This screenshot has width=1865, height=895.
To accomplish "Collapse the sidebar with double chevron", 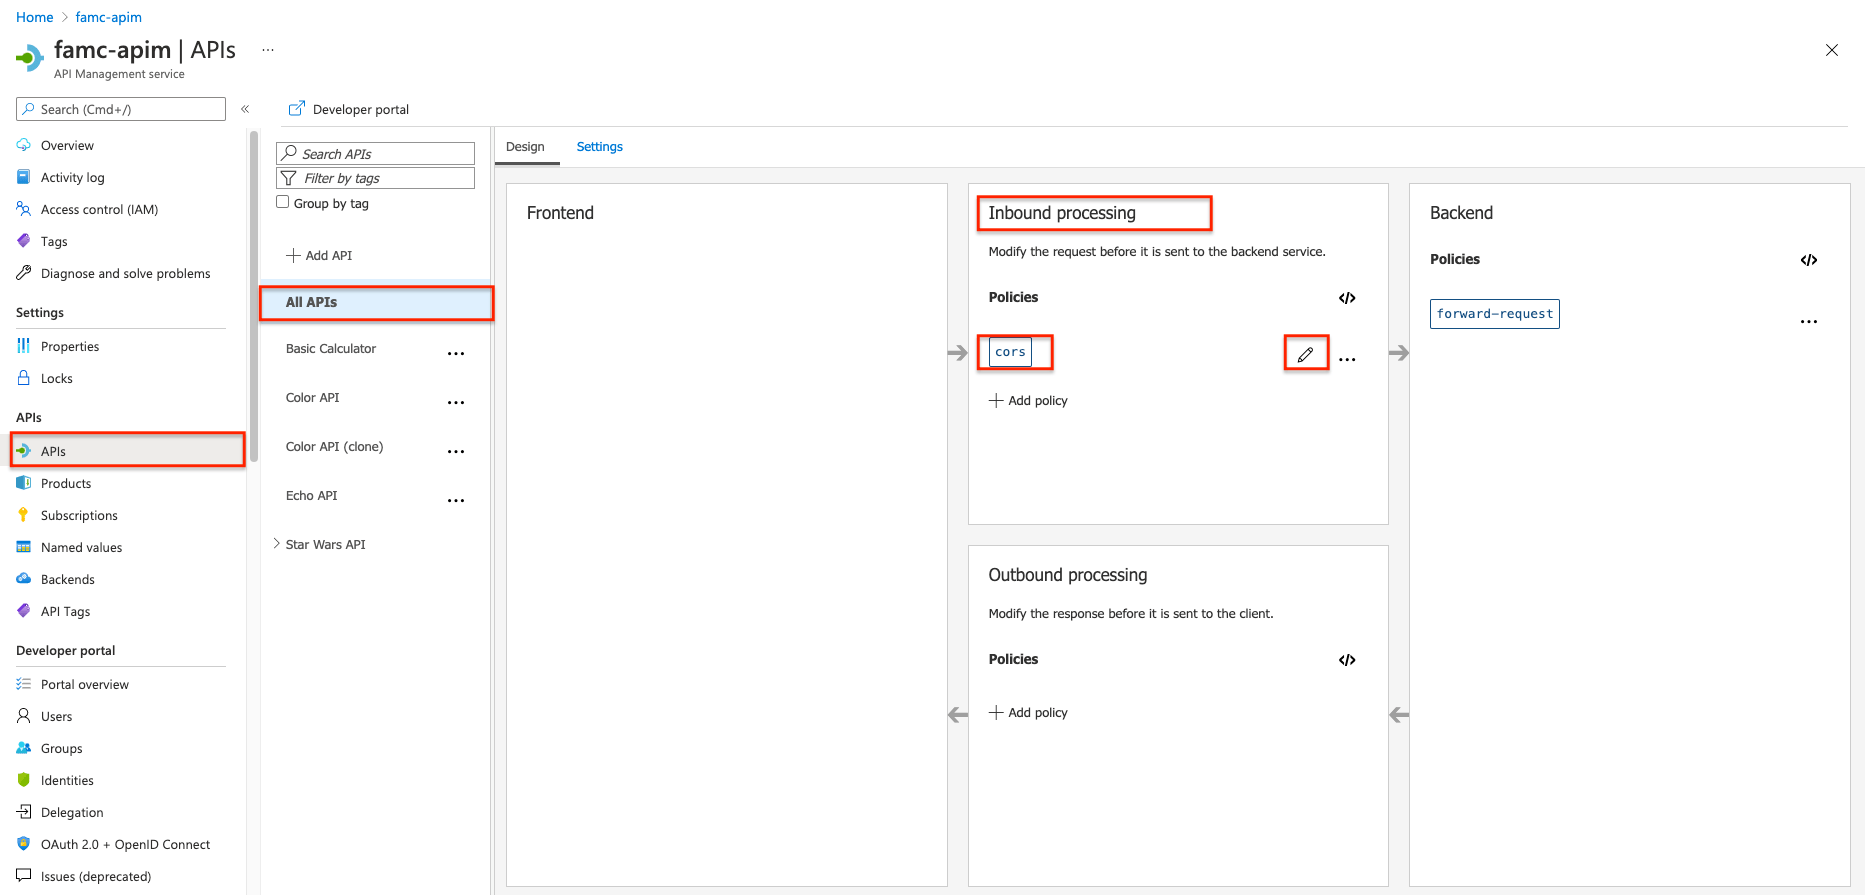I will 245,109.
